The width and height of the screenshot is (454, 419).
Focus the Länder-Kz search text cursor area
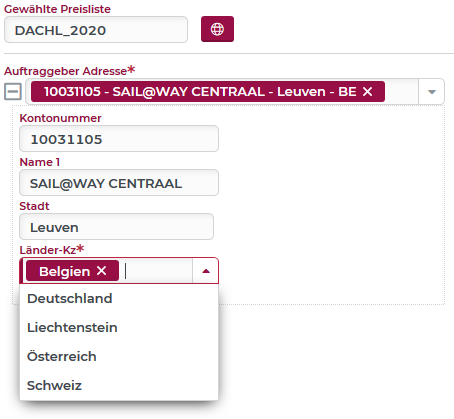[x=157, y=271]
